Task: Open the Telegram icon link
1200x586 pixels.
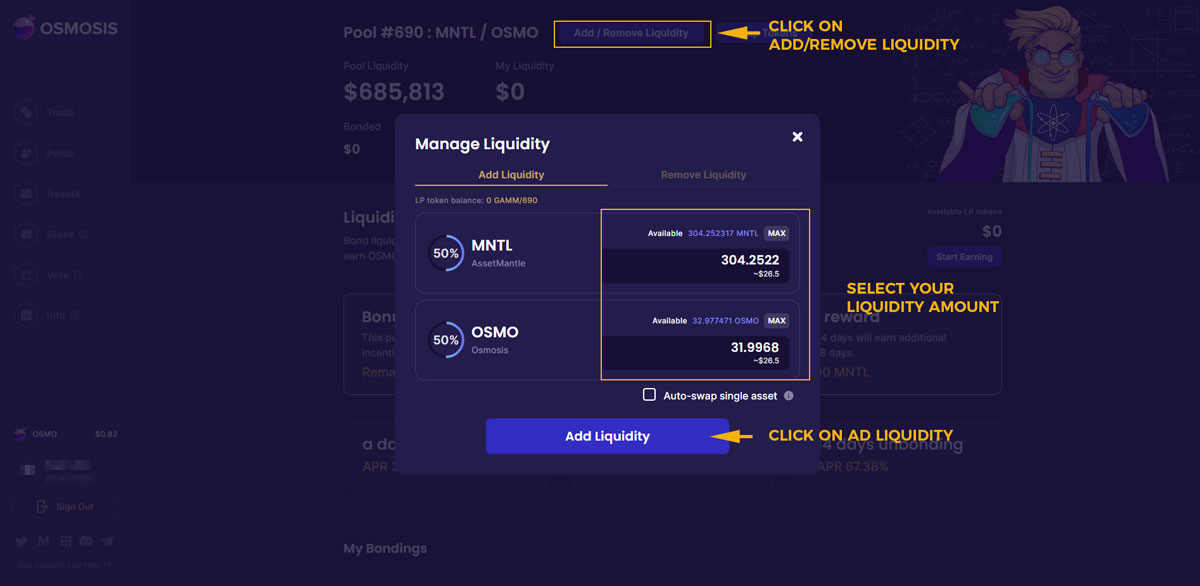Action: tap(108, 541)
